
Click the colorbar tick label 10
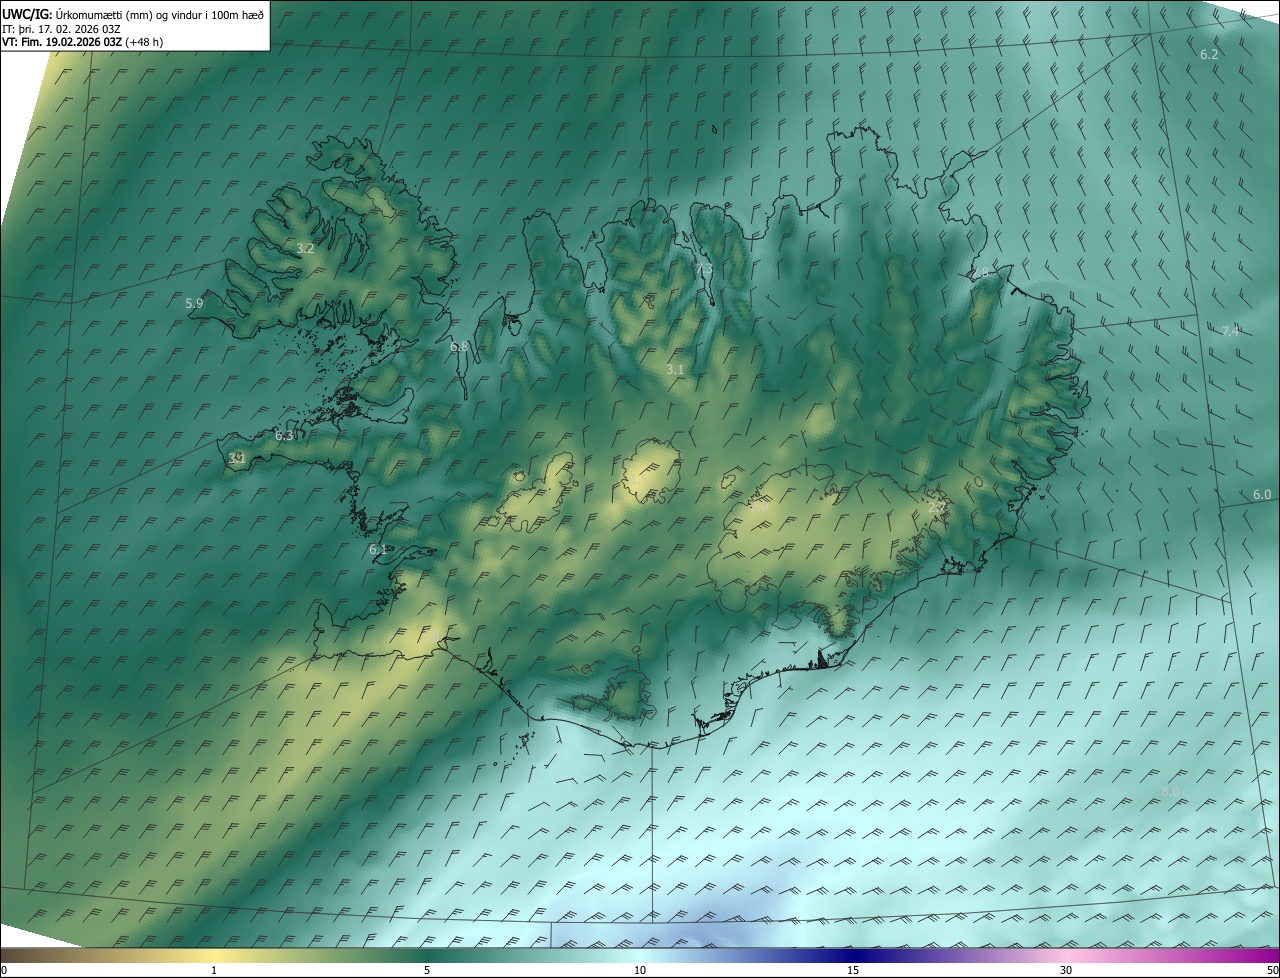640,971
